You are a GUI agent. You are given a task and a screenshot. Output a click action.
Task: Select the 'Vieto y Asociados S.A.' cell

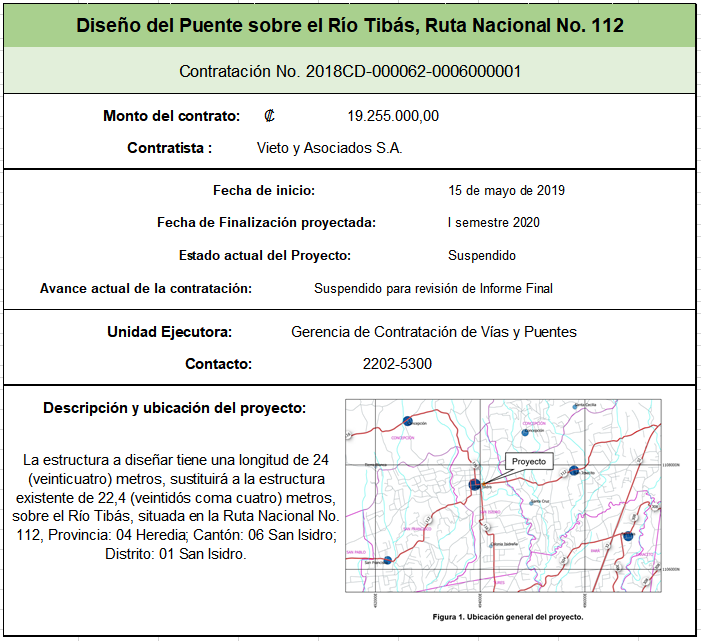tap(329, 148)
